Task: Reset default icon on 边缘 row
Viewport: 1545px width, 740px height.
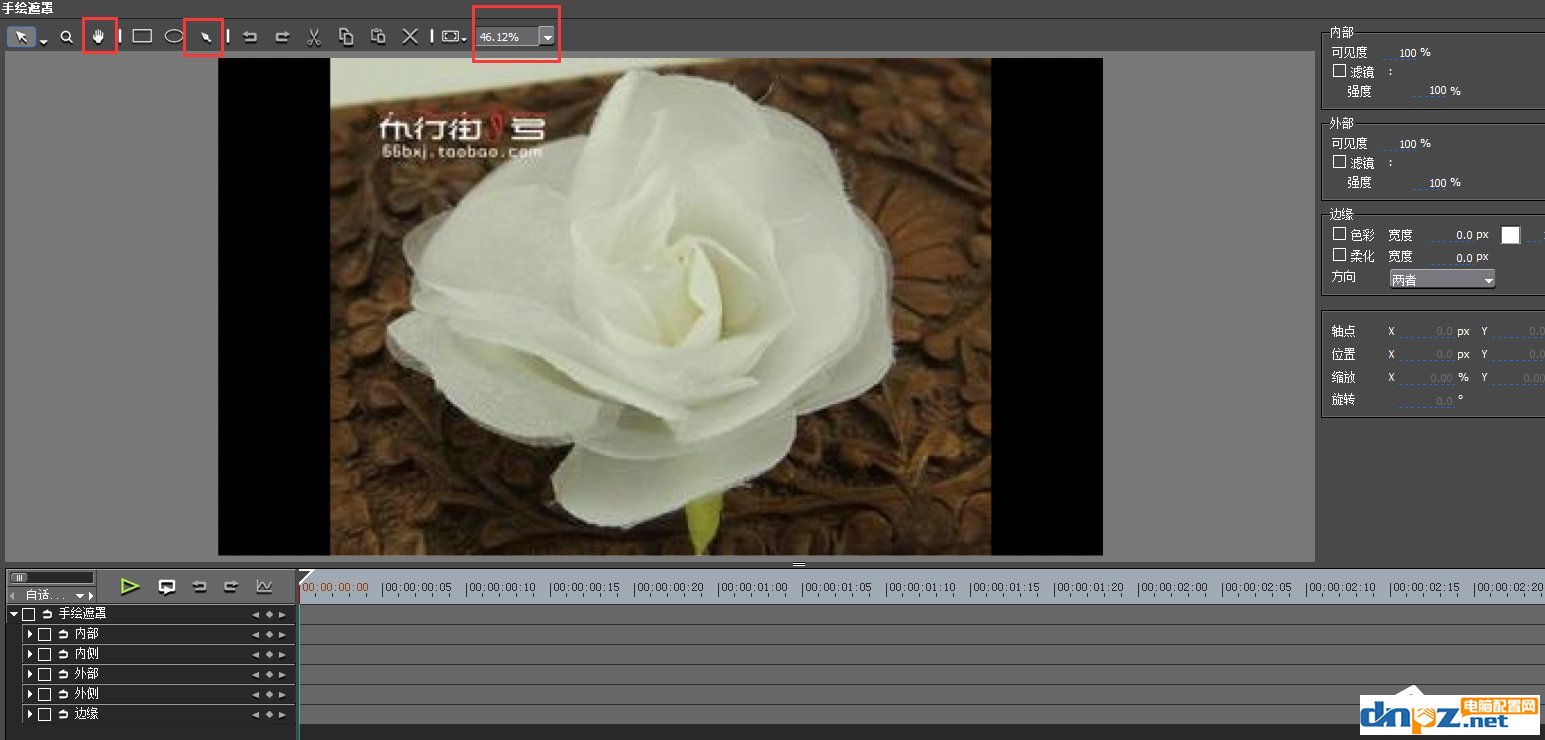Action: click(x=63, y=714)
